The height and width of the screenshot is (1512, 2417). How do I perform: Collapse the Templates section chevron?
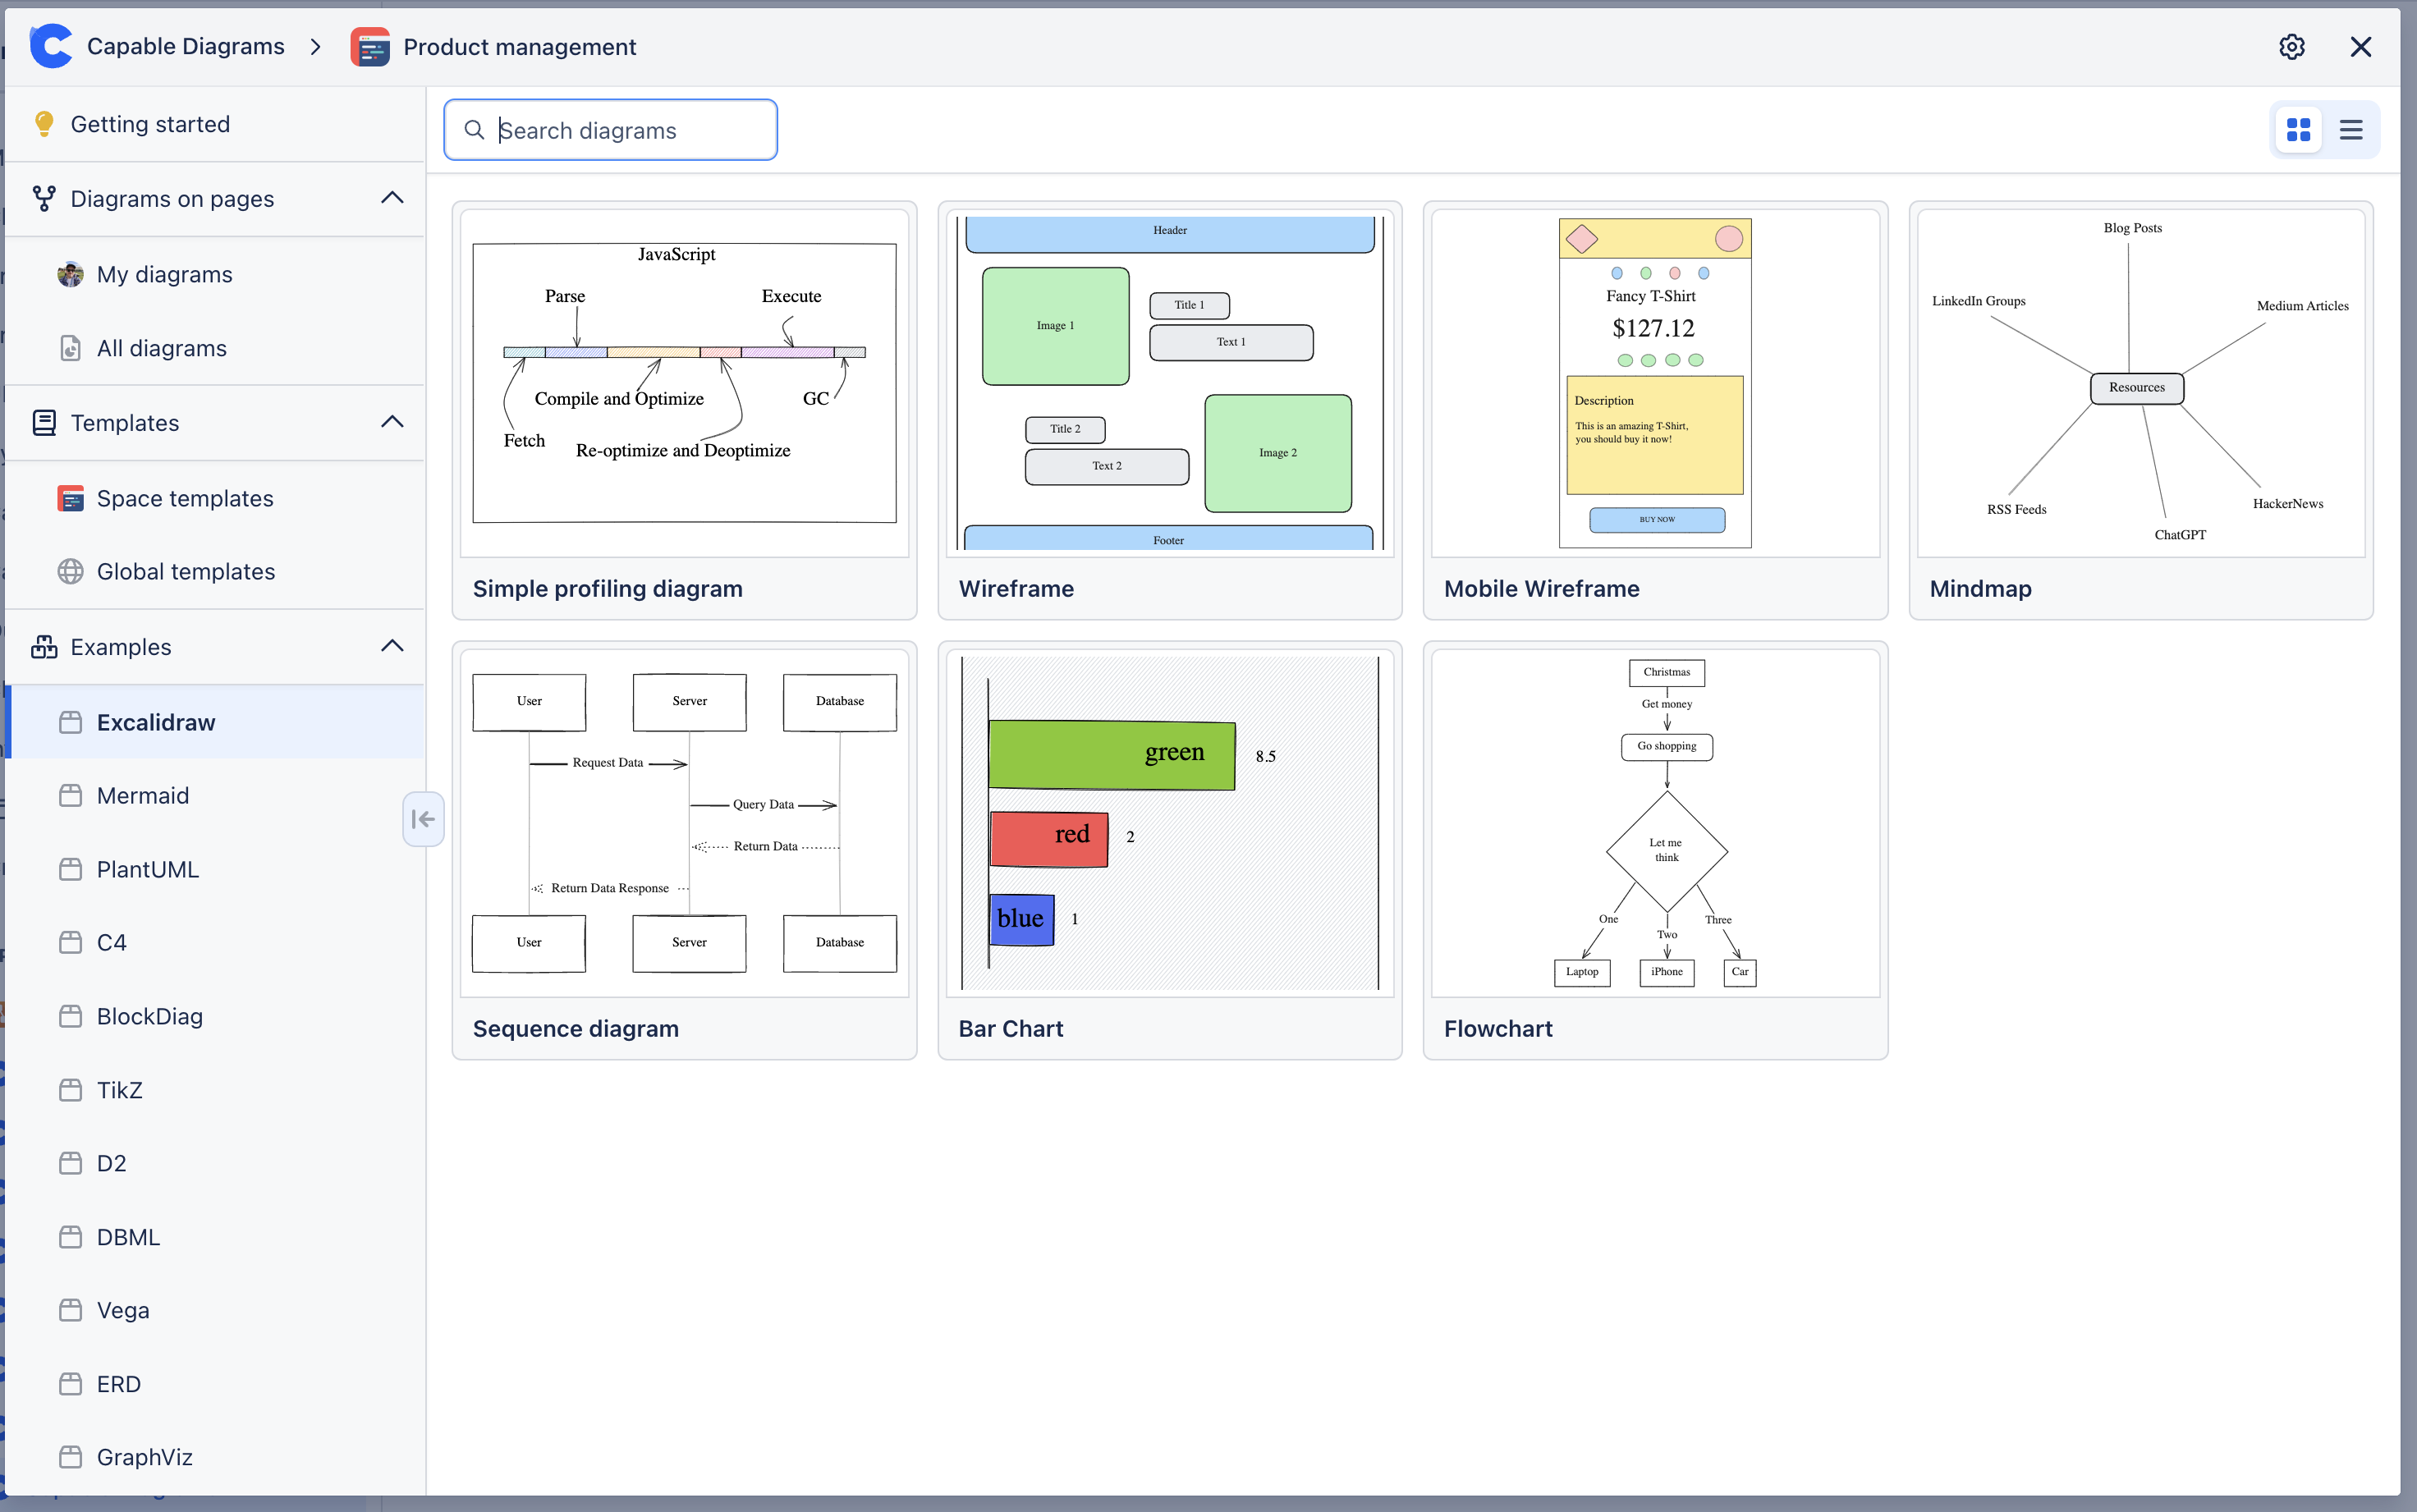[392, 422]
